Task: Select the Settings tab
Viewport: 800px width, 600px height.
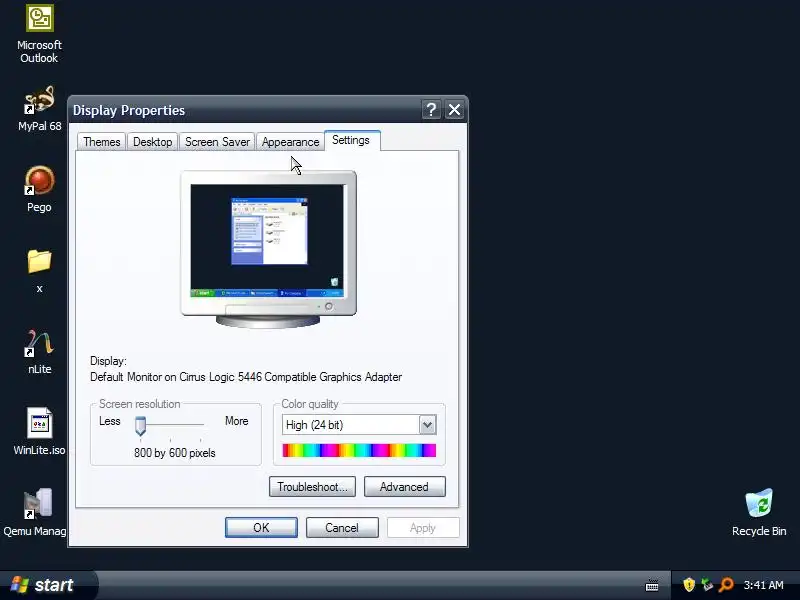Action: tap(351, 140)
